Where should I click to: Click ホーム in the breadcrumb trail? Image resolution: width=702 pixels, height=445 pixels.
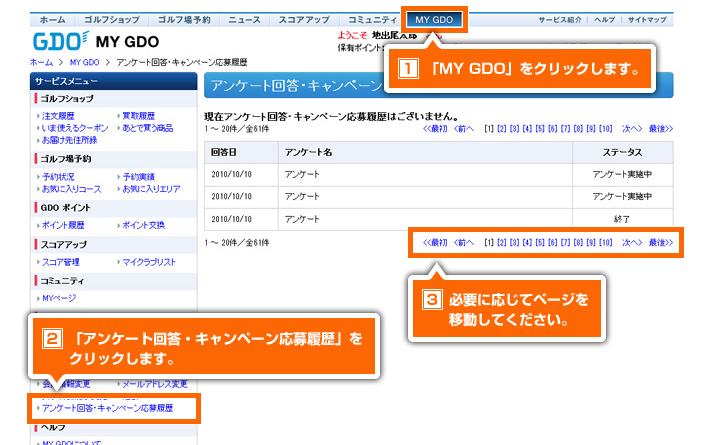41,62
